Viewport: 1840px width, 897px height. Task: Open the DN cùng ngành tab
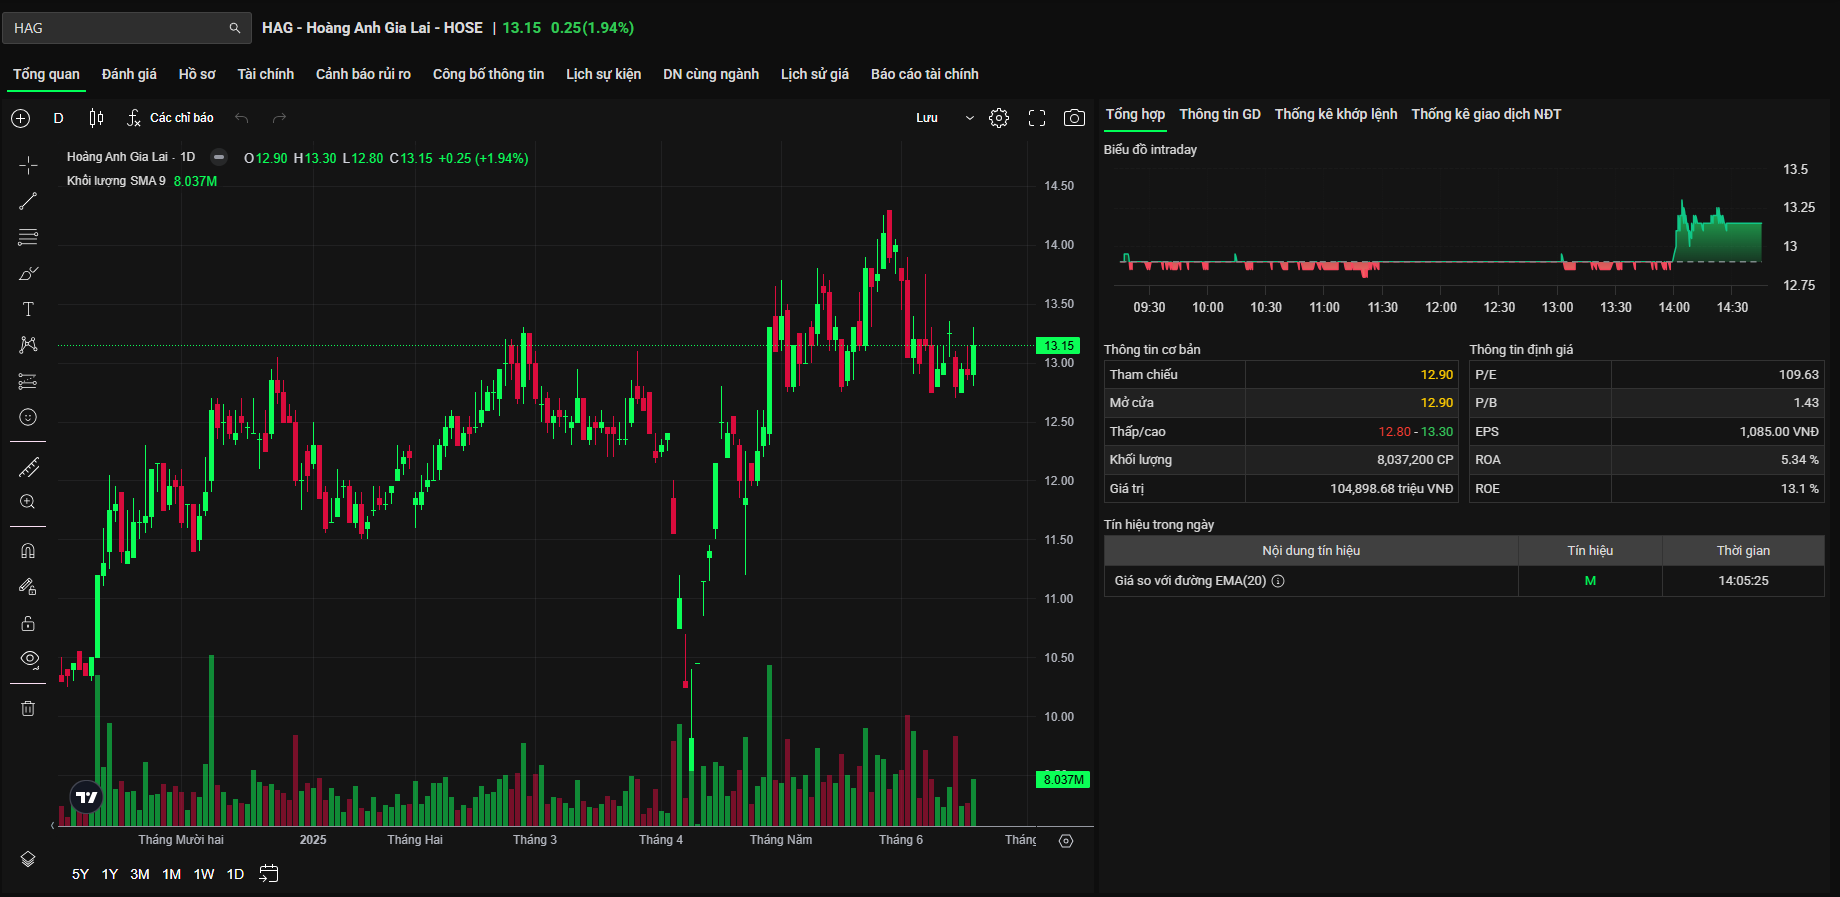click(x=711, y=74)
